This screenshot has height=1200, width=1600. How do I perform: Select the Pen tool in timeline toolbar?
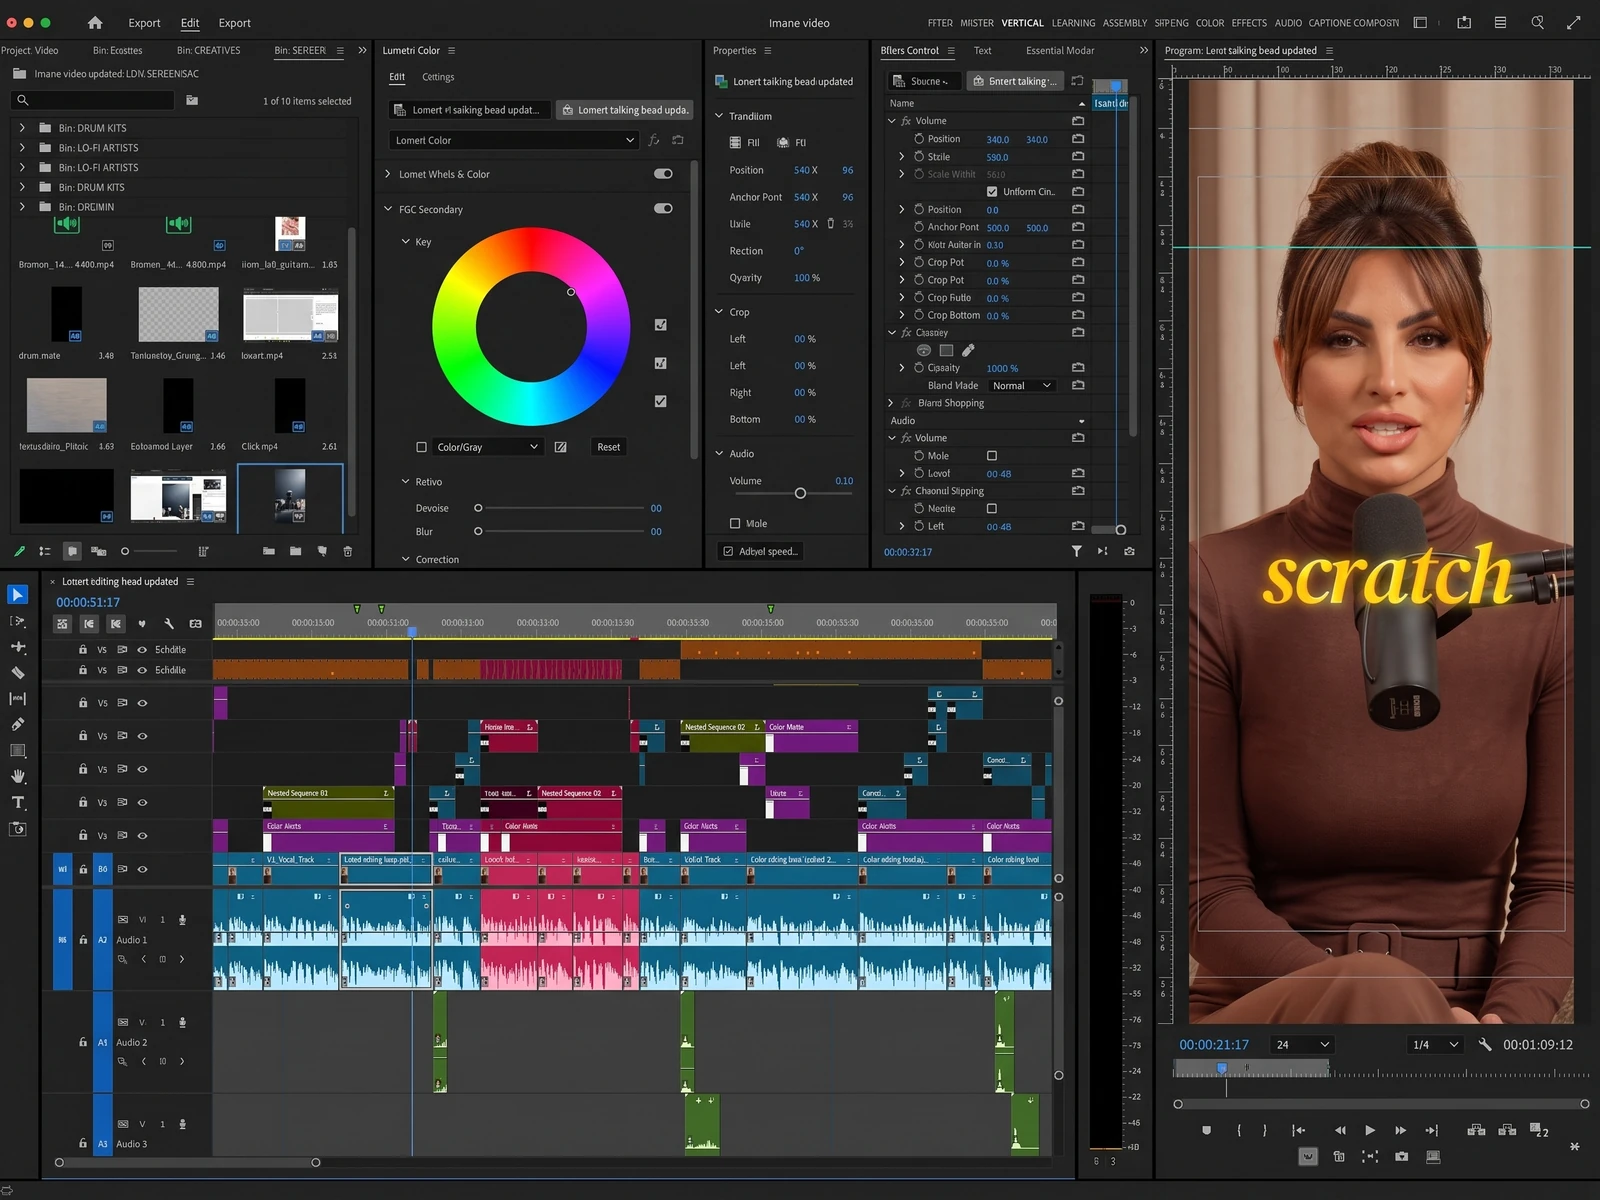17,724
